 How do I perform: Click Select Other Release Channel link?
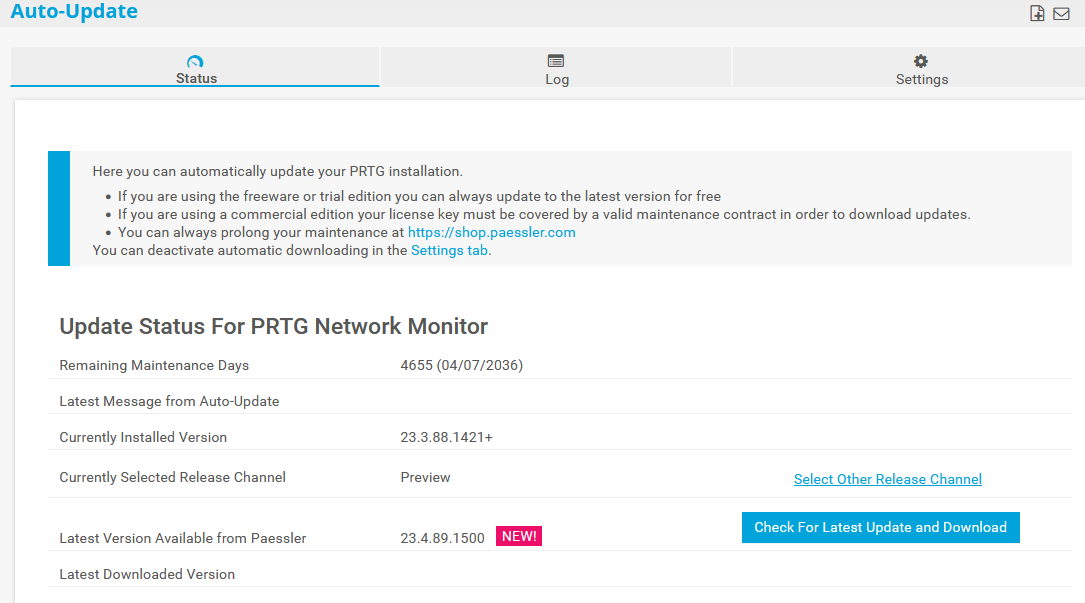(887, 479)
